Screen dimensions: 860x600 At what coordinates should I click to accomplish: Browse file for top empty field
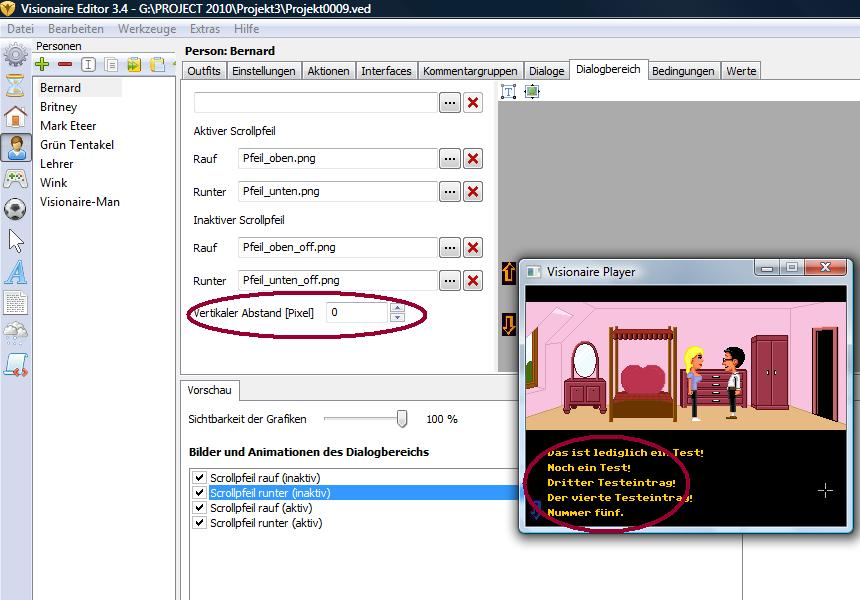tap(450, 103)
